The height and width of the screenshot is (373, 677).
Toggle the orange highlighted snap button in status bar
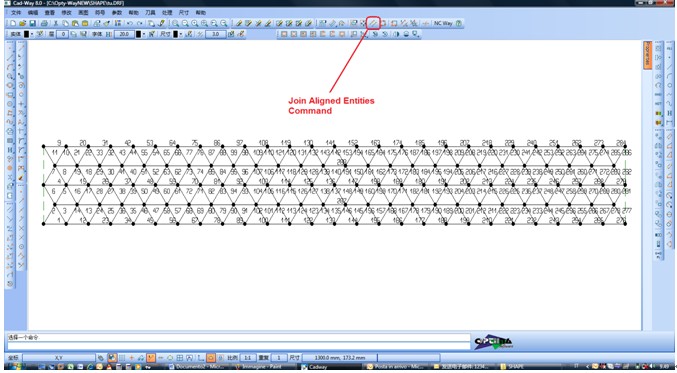(151, 358)
